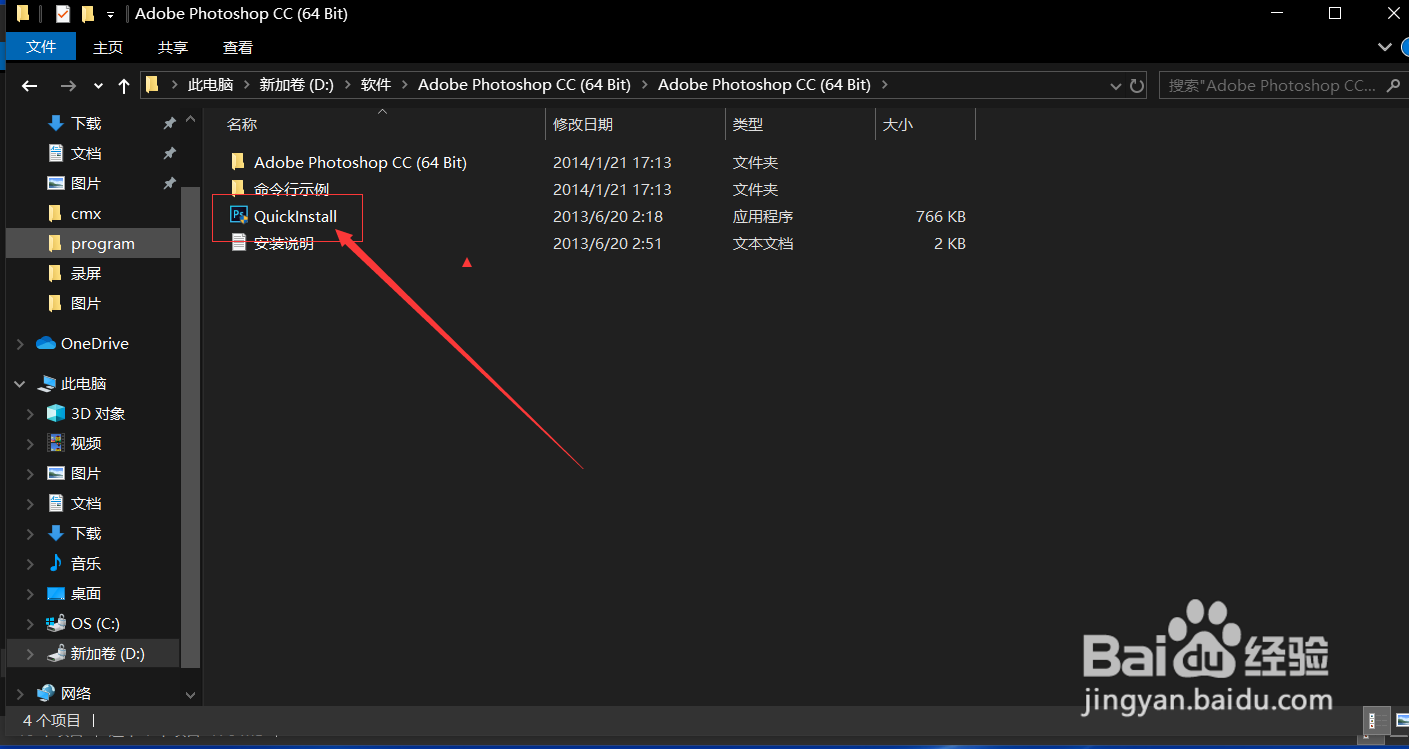Click the 文本文档 type cell
The image size is (1409, 749).
point(763,243)
